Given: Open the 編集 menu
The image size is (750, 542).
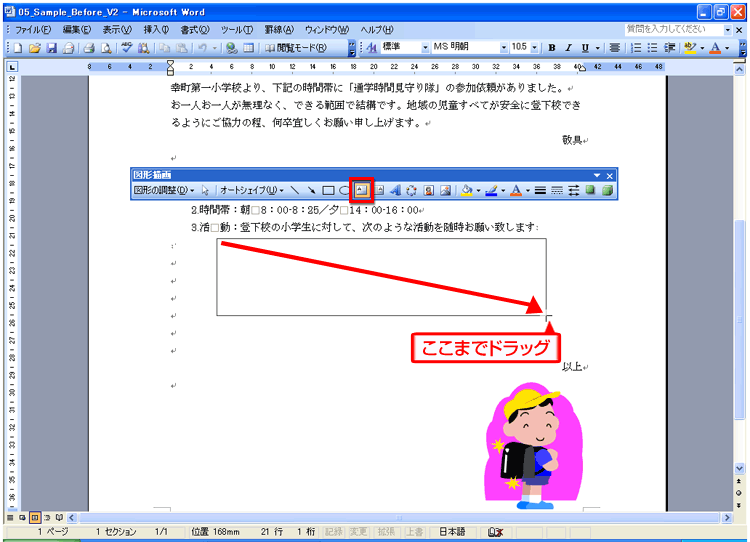Looking at the screenshot, I should click(x=77, y=30).
